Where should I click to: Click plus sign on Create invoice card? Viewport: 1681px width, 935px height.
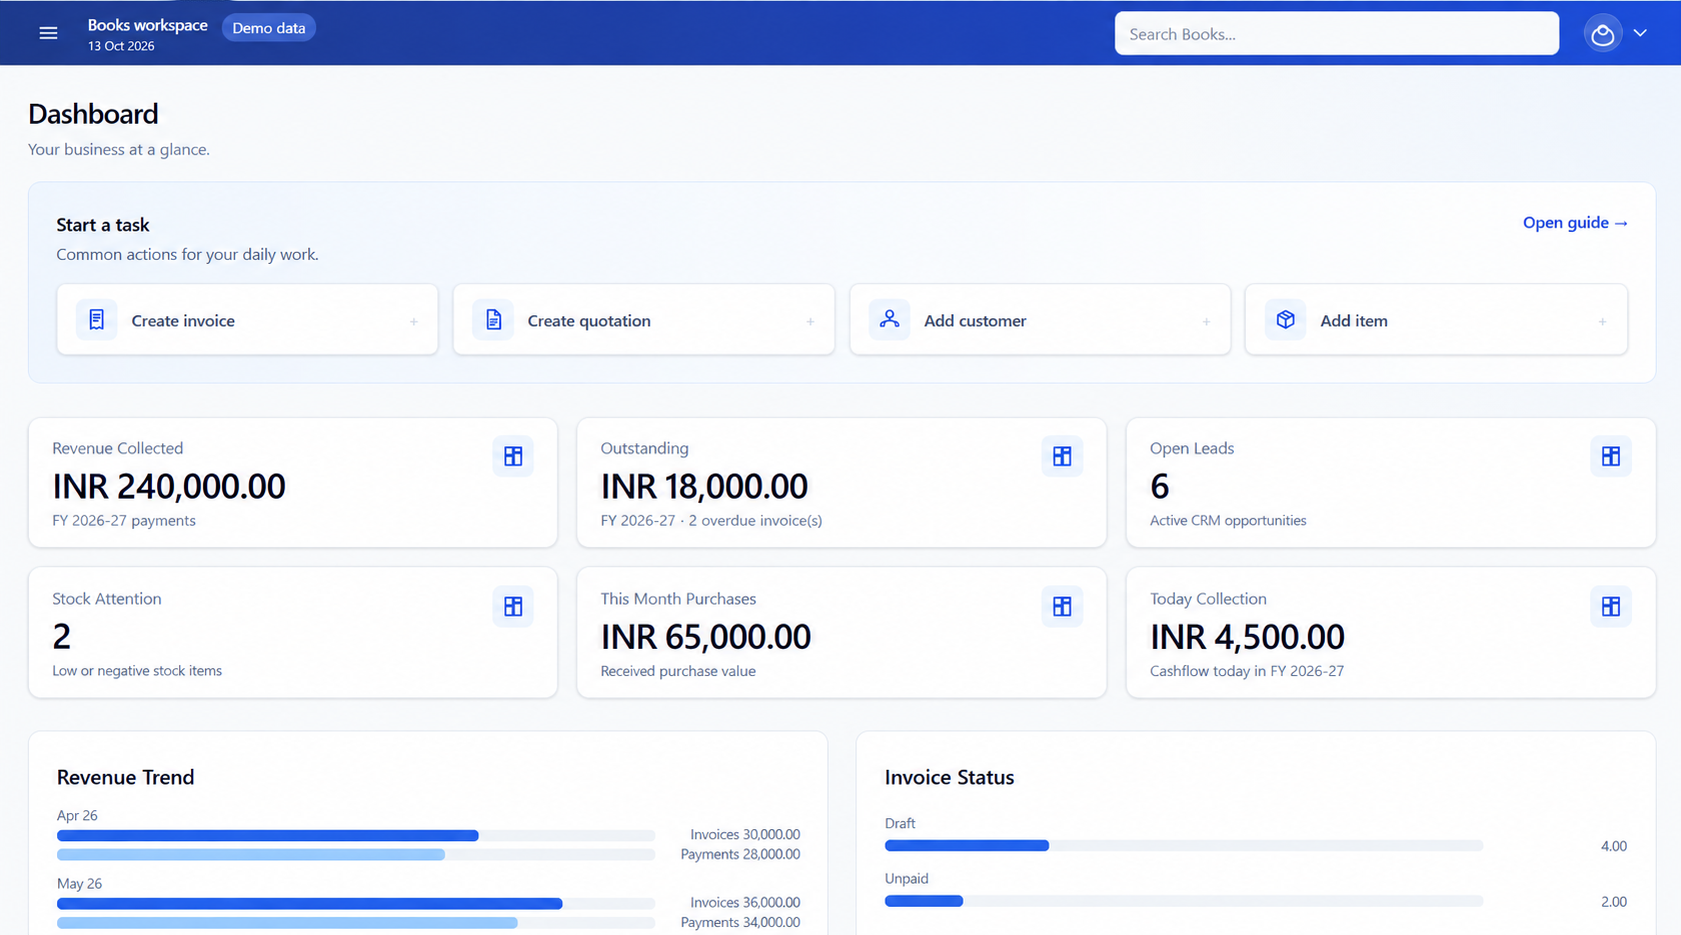pyautogui.click(x=413, y=321)
